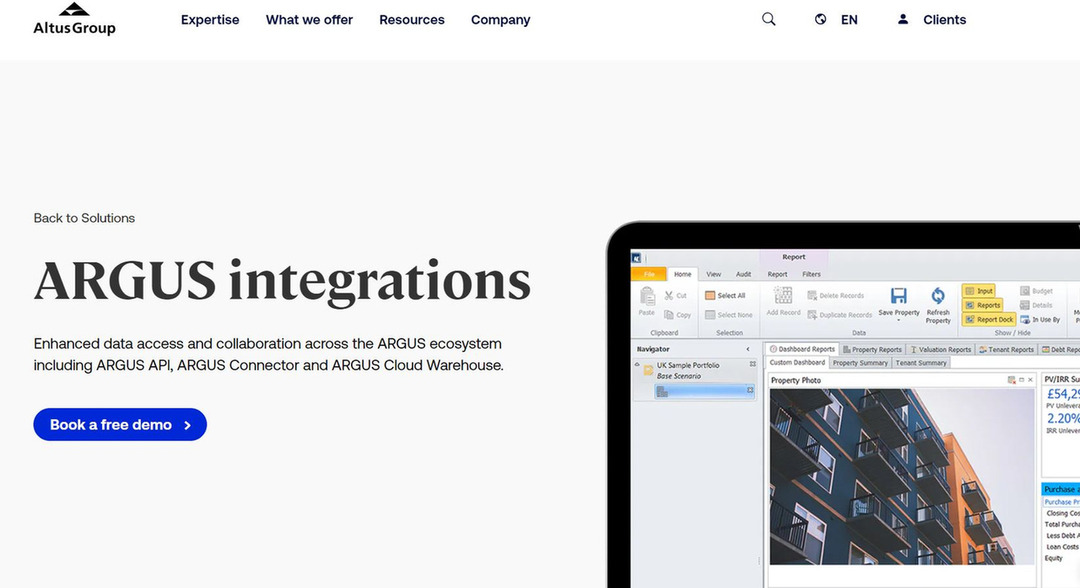1080x588 pixels.
Task: Open the Tenant Reports tab
Action: [x=1006, y=349]
